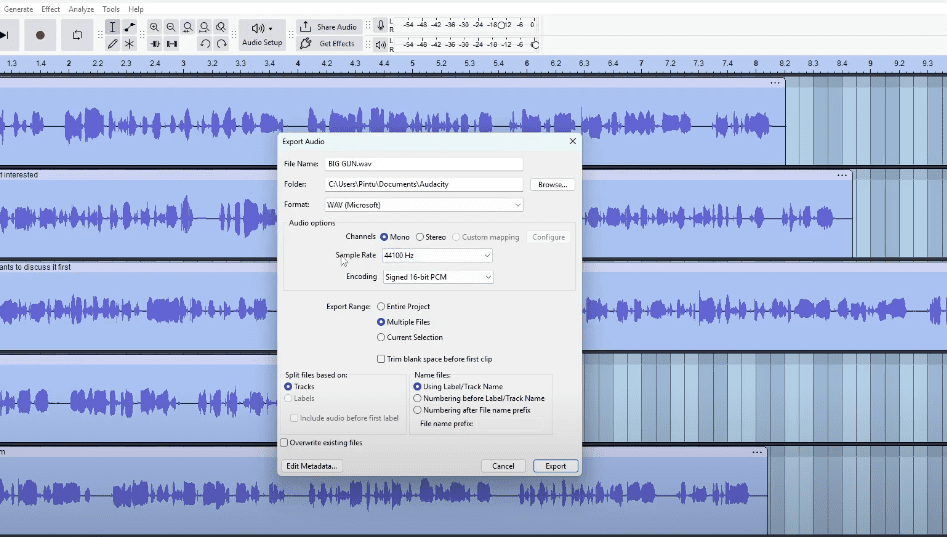This screenshot has width=947, height=537.
Task: Select the Envelope tool
Action: (x=129, y=27)
